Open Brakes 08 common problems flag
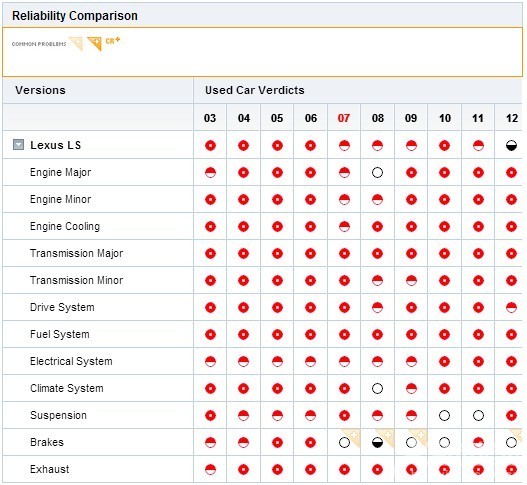 [386, 436]
